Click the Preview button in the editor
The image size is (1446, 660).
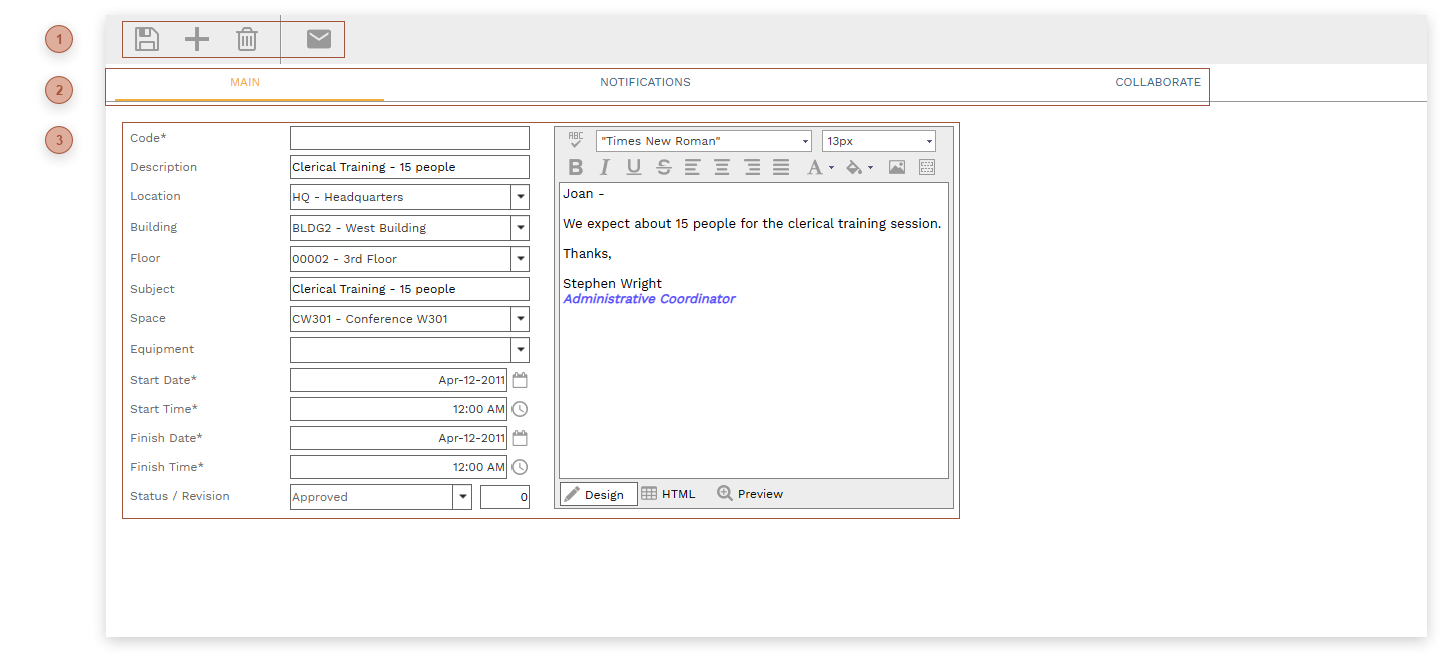(x=750, y=494)
